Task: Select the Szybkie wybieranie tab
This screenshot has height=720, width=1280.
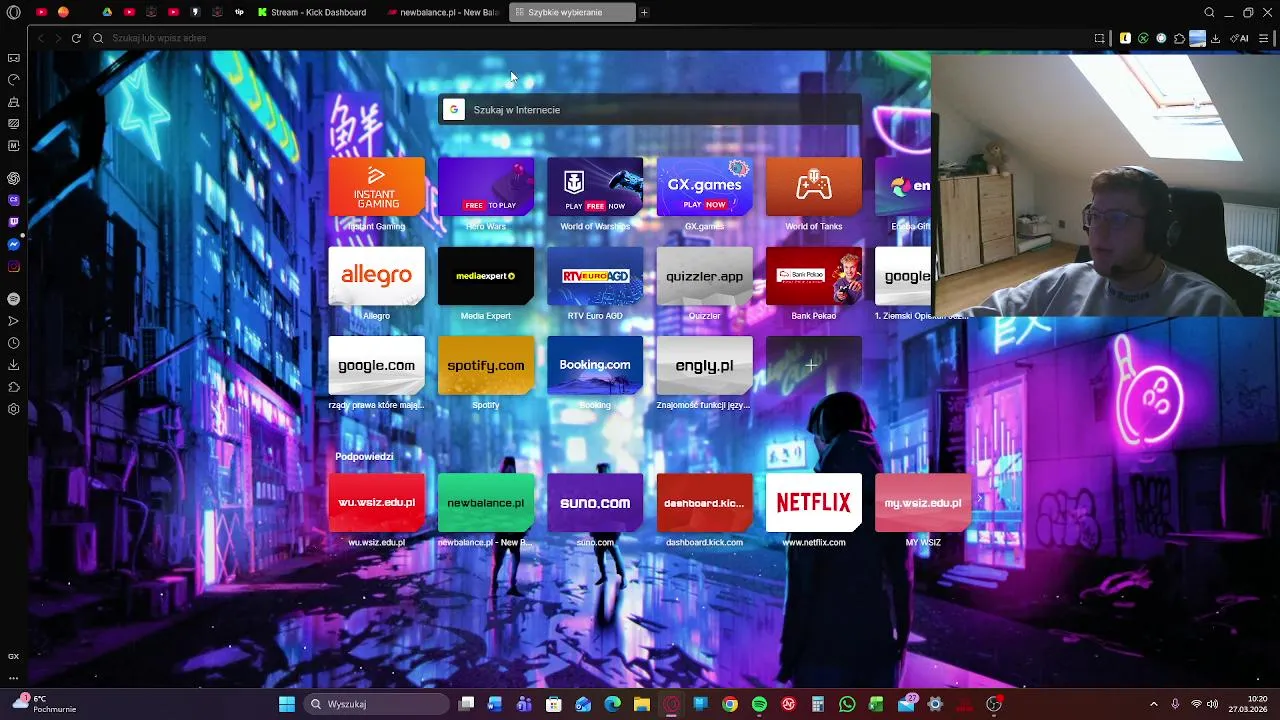Action: click(572, 12)
